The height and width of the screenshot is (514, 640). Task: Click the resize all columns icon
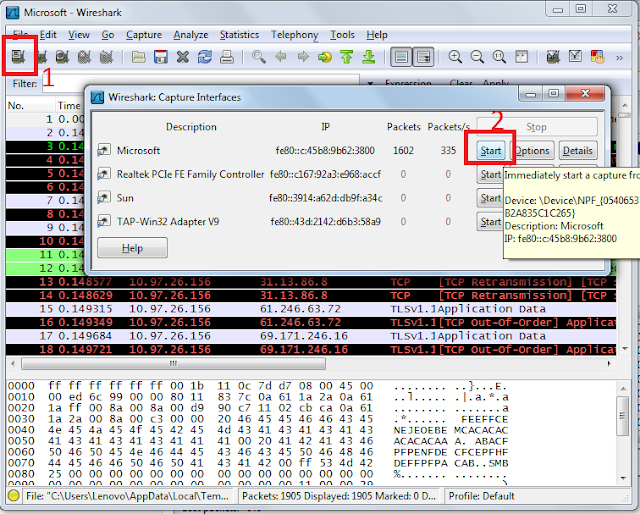[521, 57]
